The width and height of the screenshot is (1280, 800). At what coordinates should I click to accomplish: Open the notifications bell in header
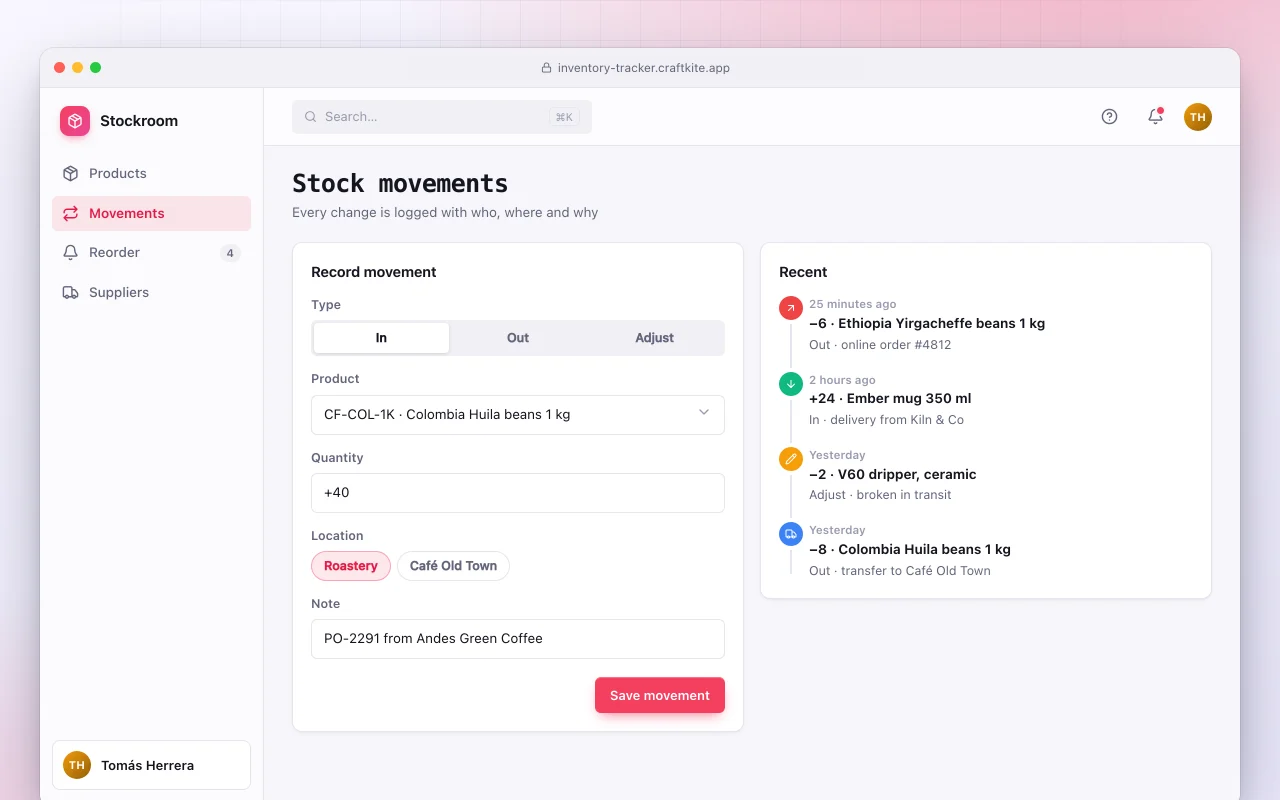tap(1155, 116)
